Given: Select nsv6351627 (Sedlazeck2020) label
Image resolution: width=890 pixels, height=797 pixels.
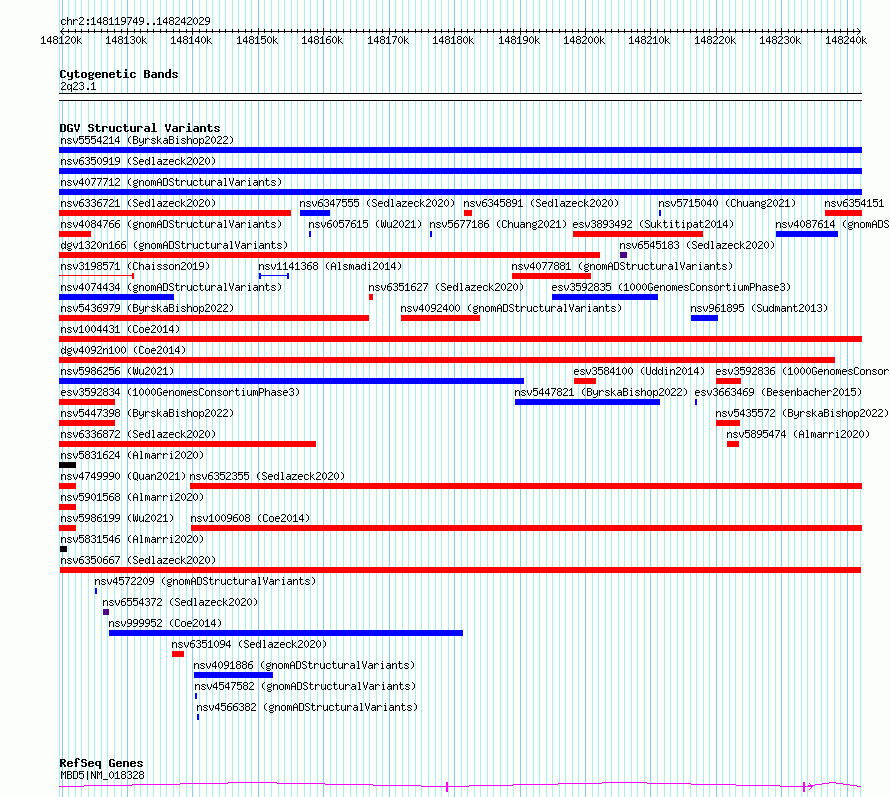Looking at the screenshot, I should [446, 287].
